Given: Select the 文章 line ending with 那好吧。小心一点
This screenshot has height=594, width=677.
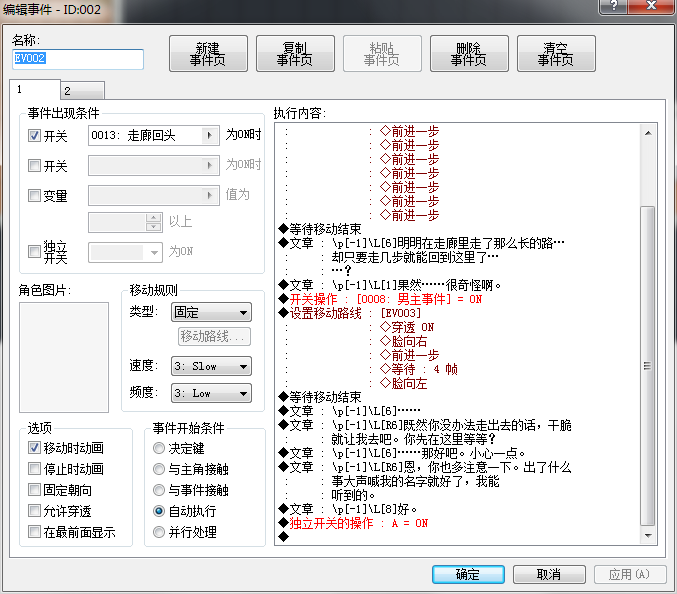Looking at the screenshot, I should click(x=402, y=453).
